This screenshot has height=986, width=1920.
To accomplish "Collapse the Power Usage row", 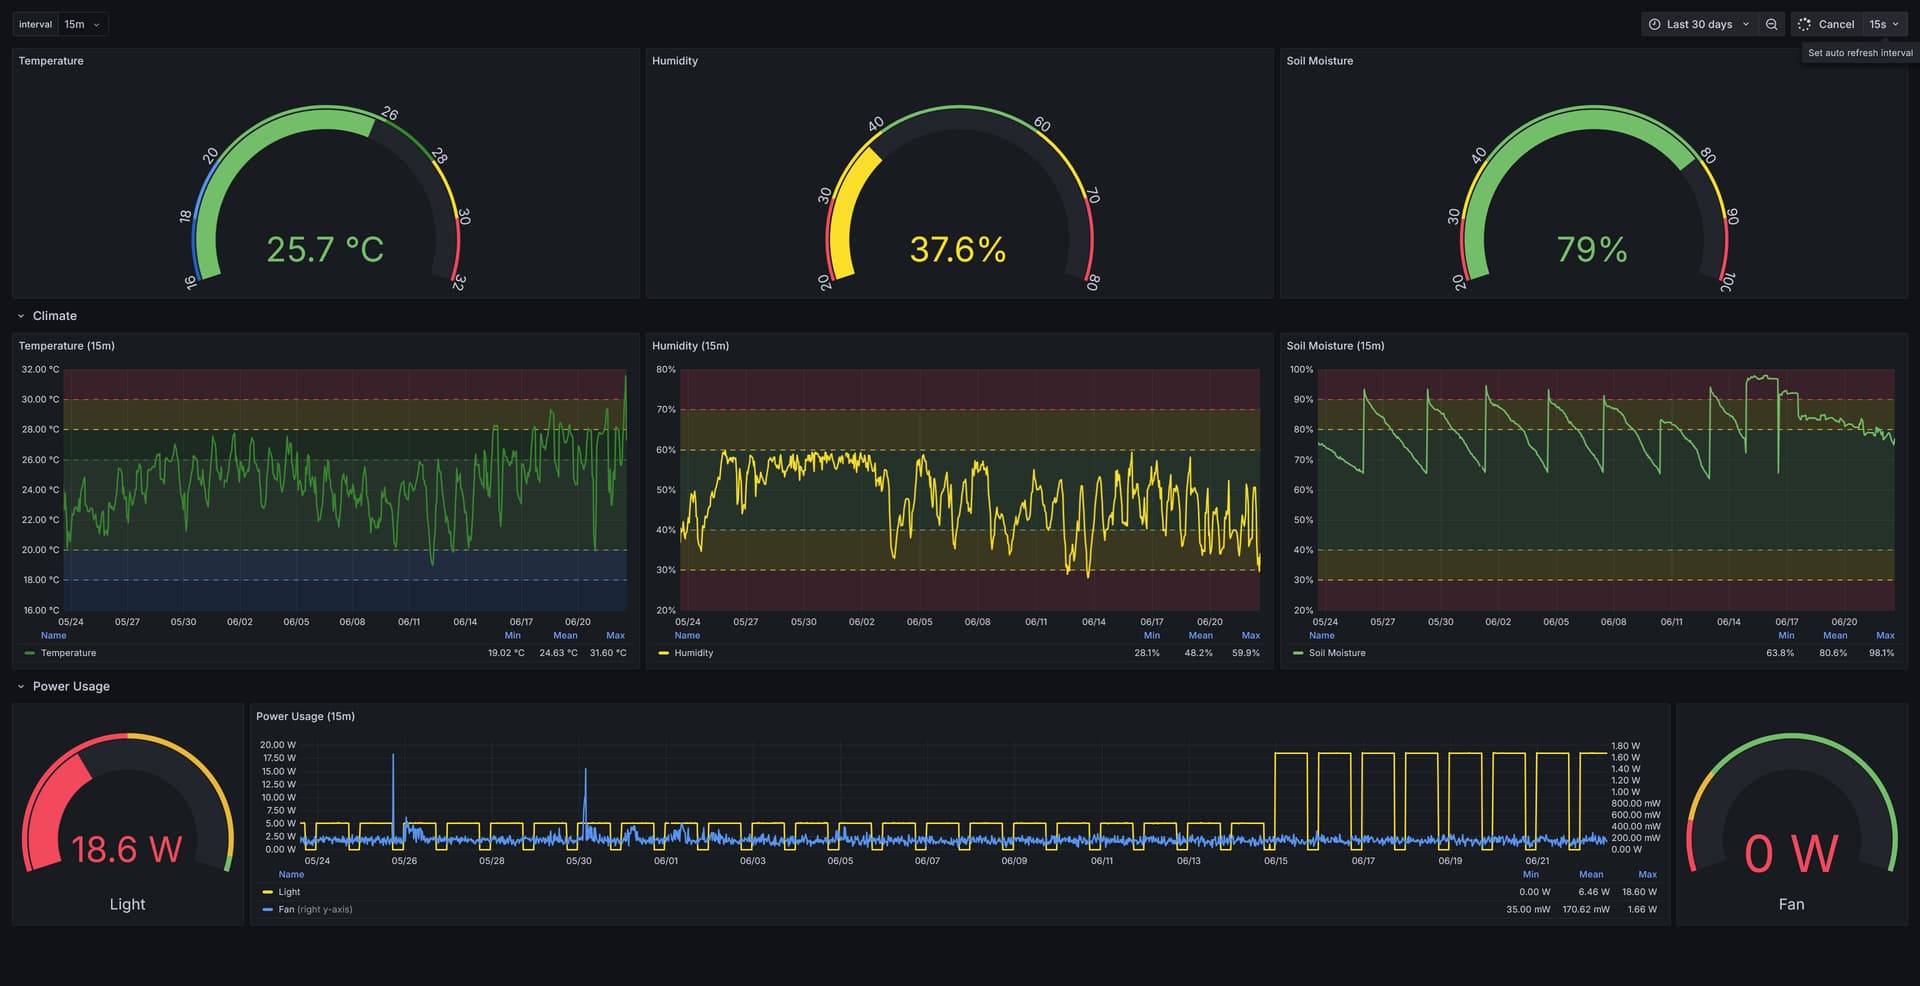I will pyautogui.click(x=70, y=687).
